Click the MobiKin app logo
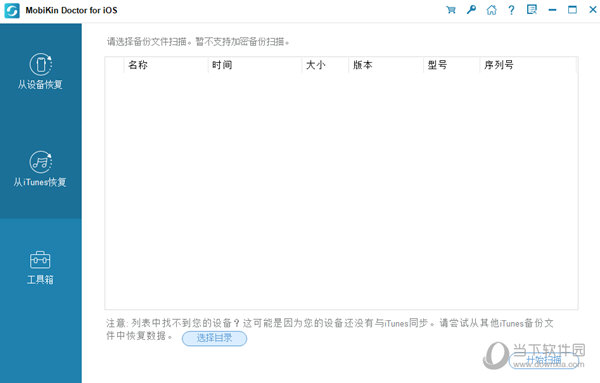This screenshot has width=600, height=383. (12, 10)
